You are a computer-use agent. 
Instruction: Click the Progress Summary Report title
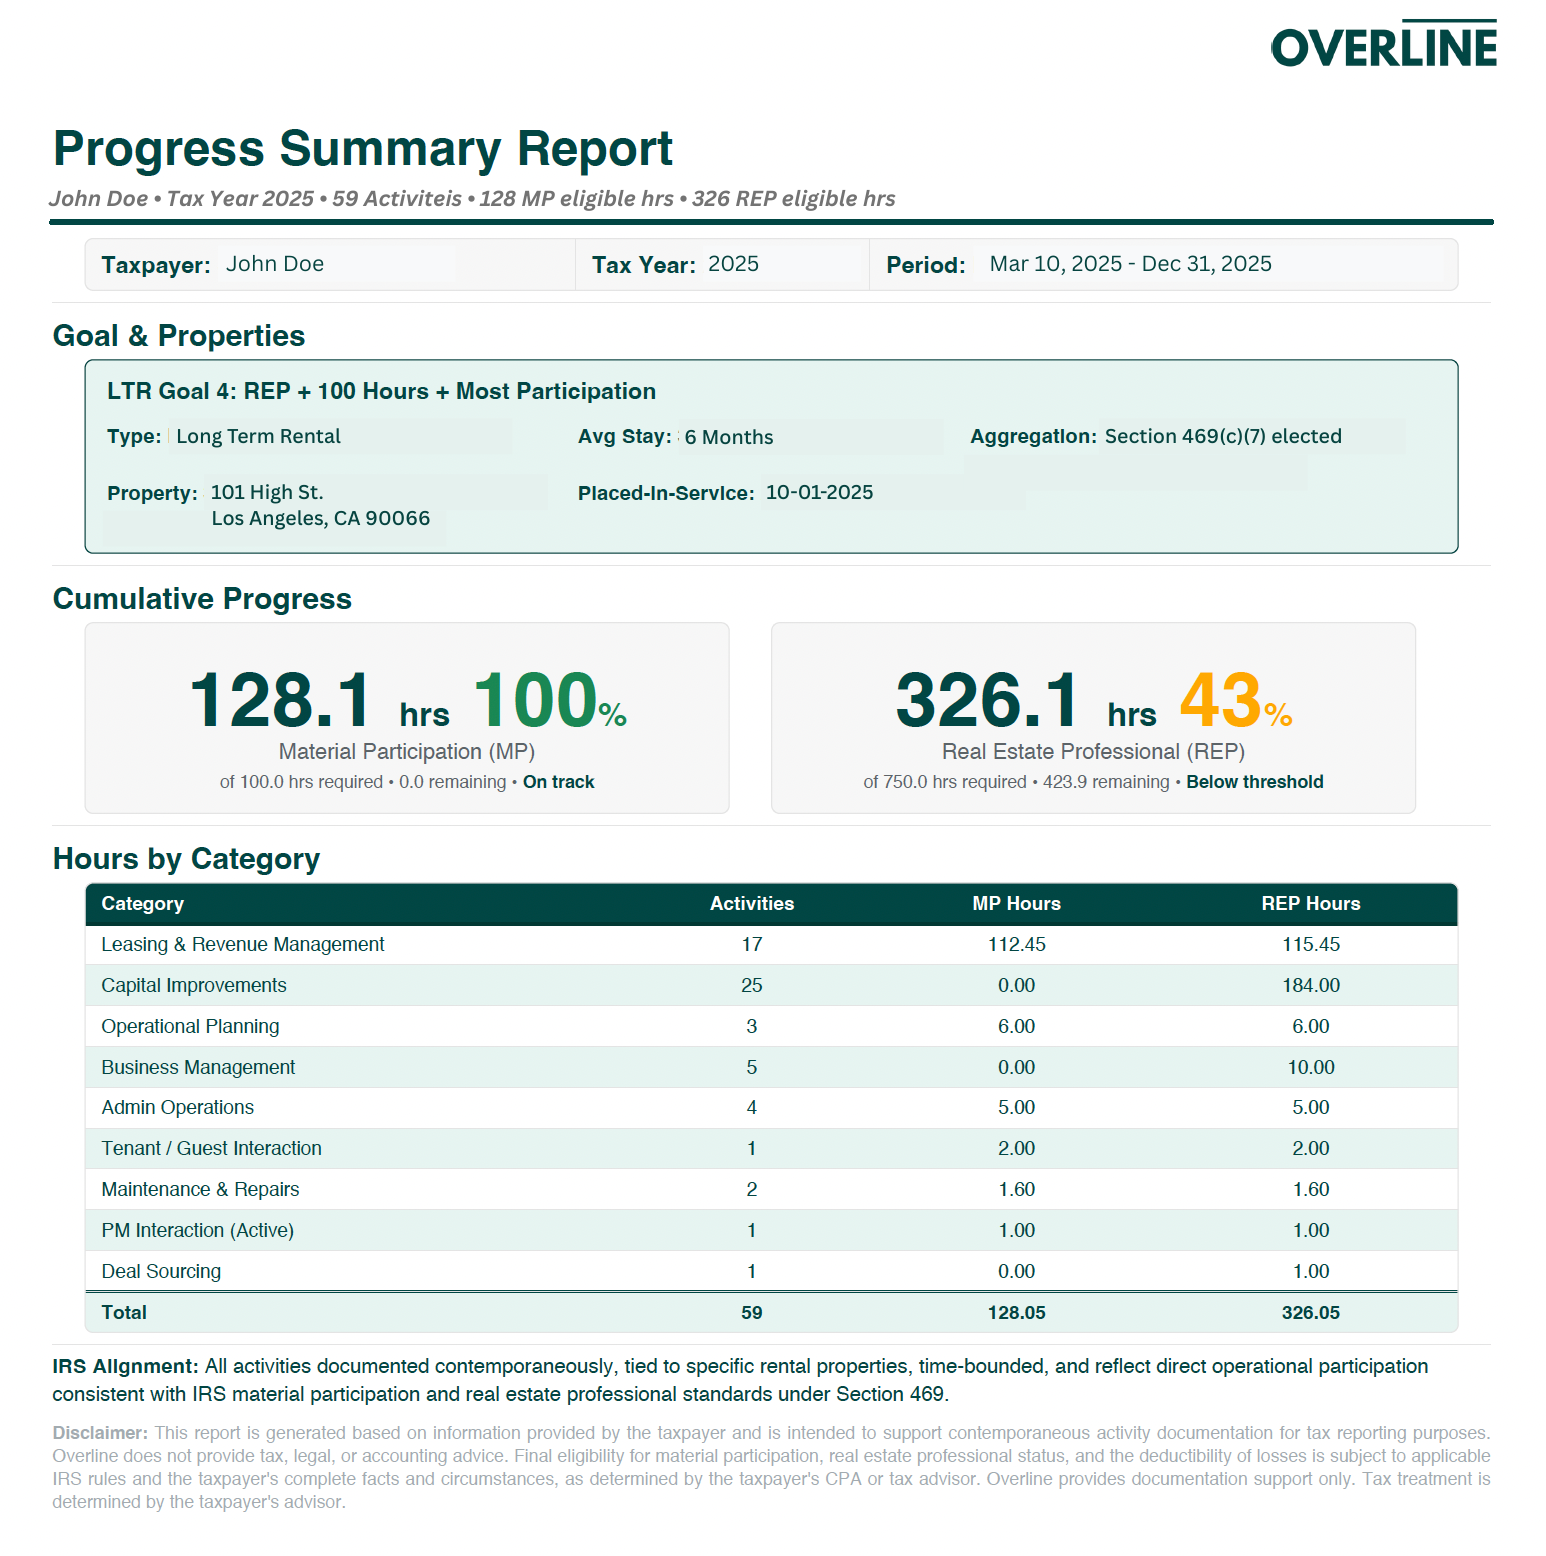pyautogui.click(x=362, y=149)
